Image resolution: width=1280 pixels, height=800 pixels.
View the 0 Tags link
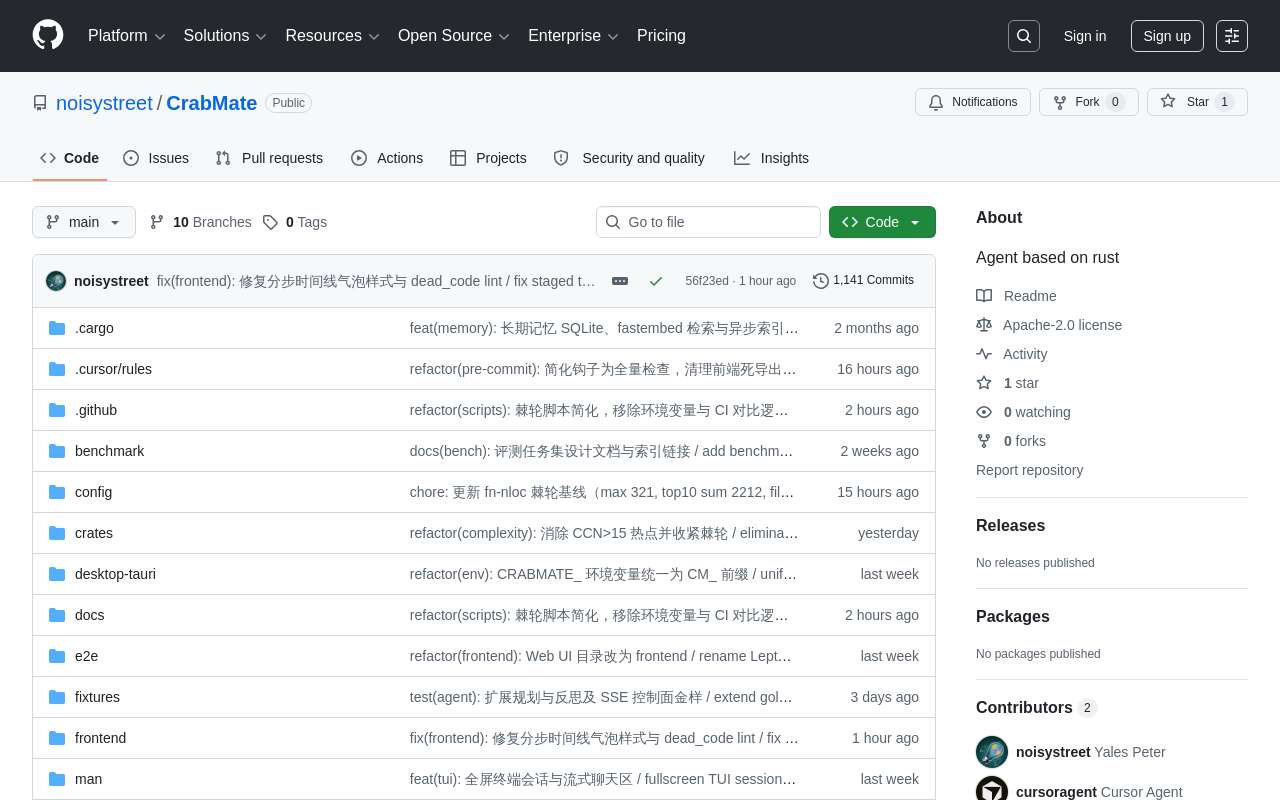(295, 222)
